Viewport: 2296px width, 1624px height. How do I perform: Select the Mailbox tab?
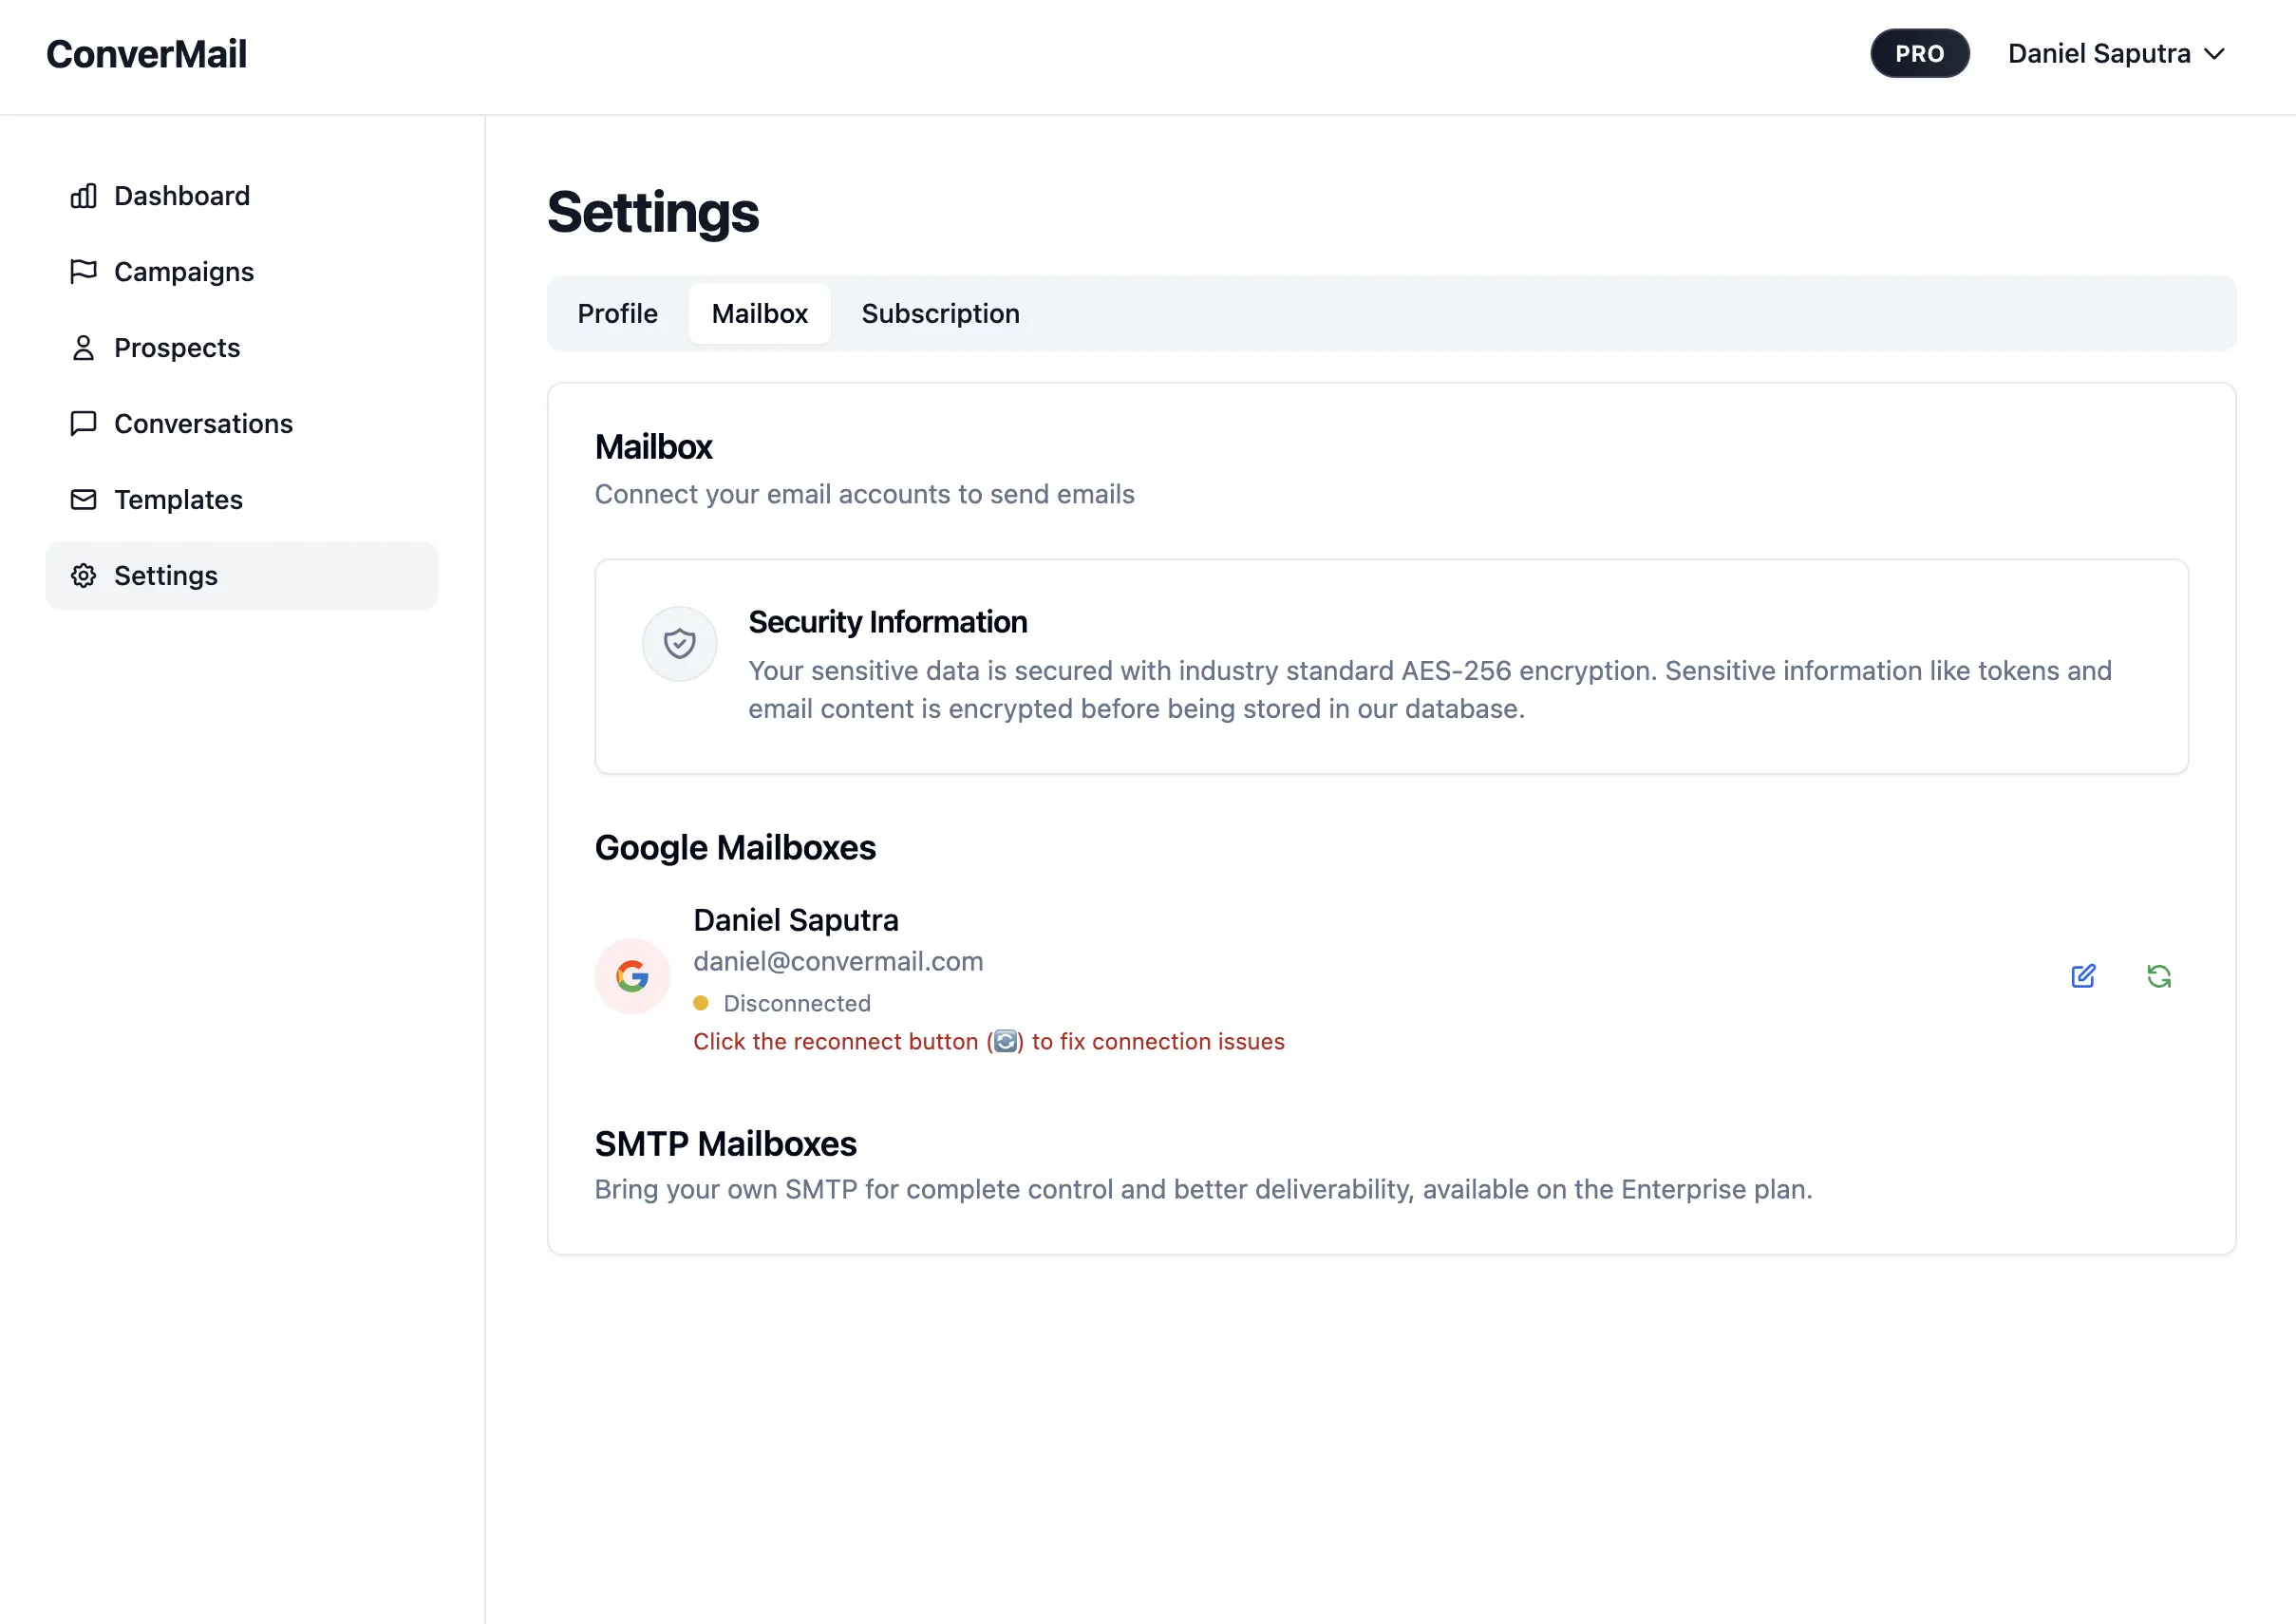759,314
